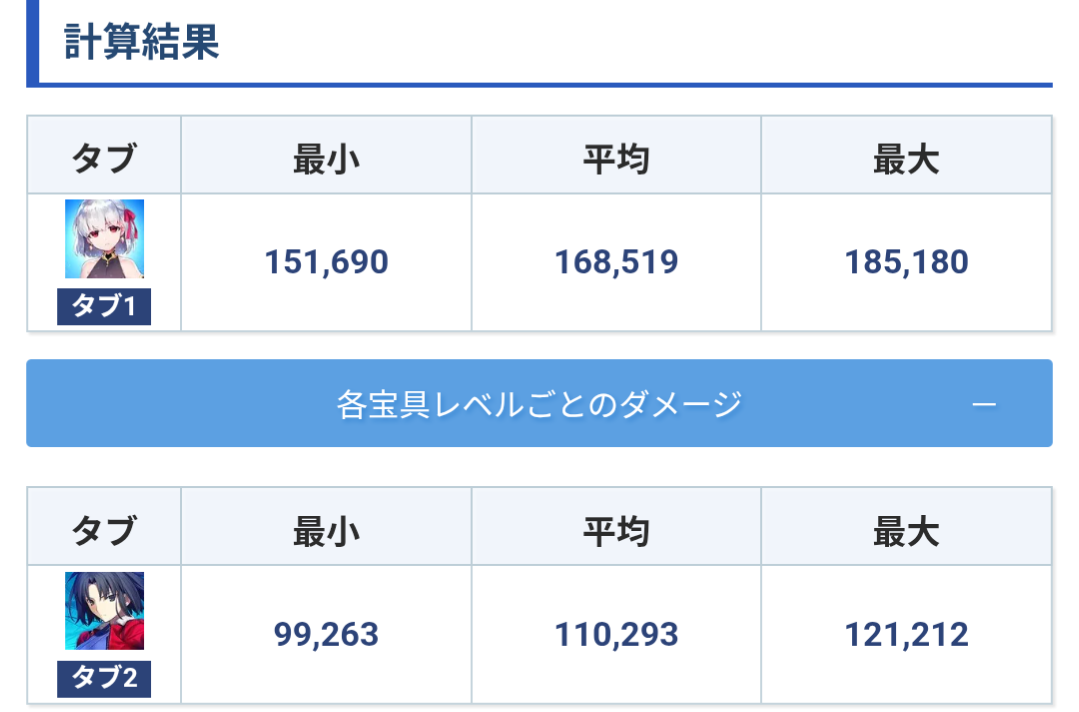1079x712 pixels.
Task: Select the タブ2 label badge
Action: pyautogui.click(x=104, y=678)
